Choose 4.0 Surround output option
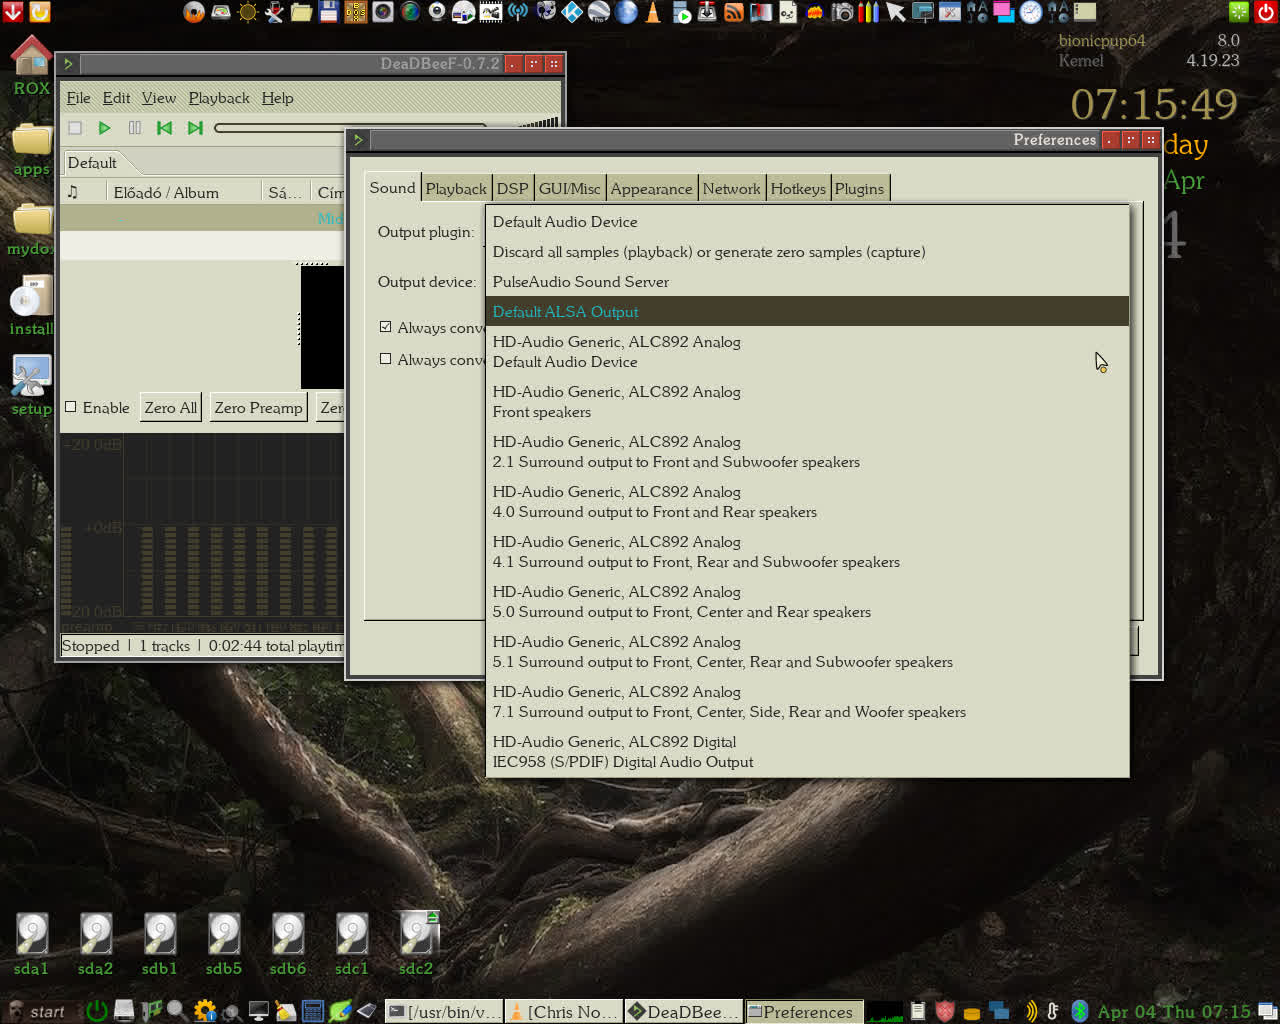The width and height of the screenshot is (1280, 1024). 807,502
